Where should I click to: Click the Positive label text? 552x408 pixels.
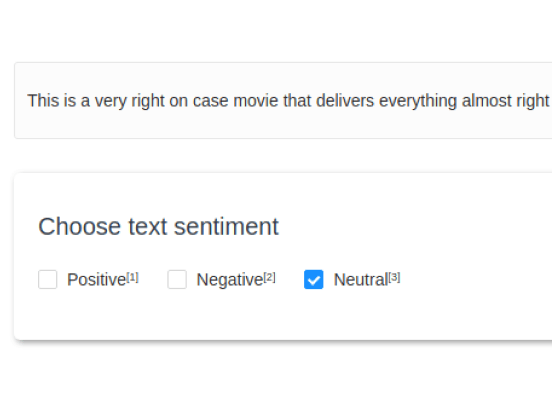coord(96,280)
